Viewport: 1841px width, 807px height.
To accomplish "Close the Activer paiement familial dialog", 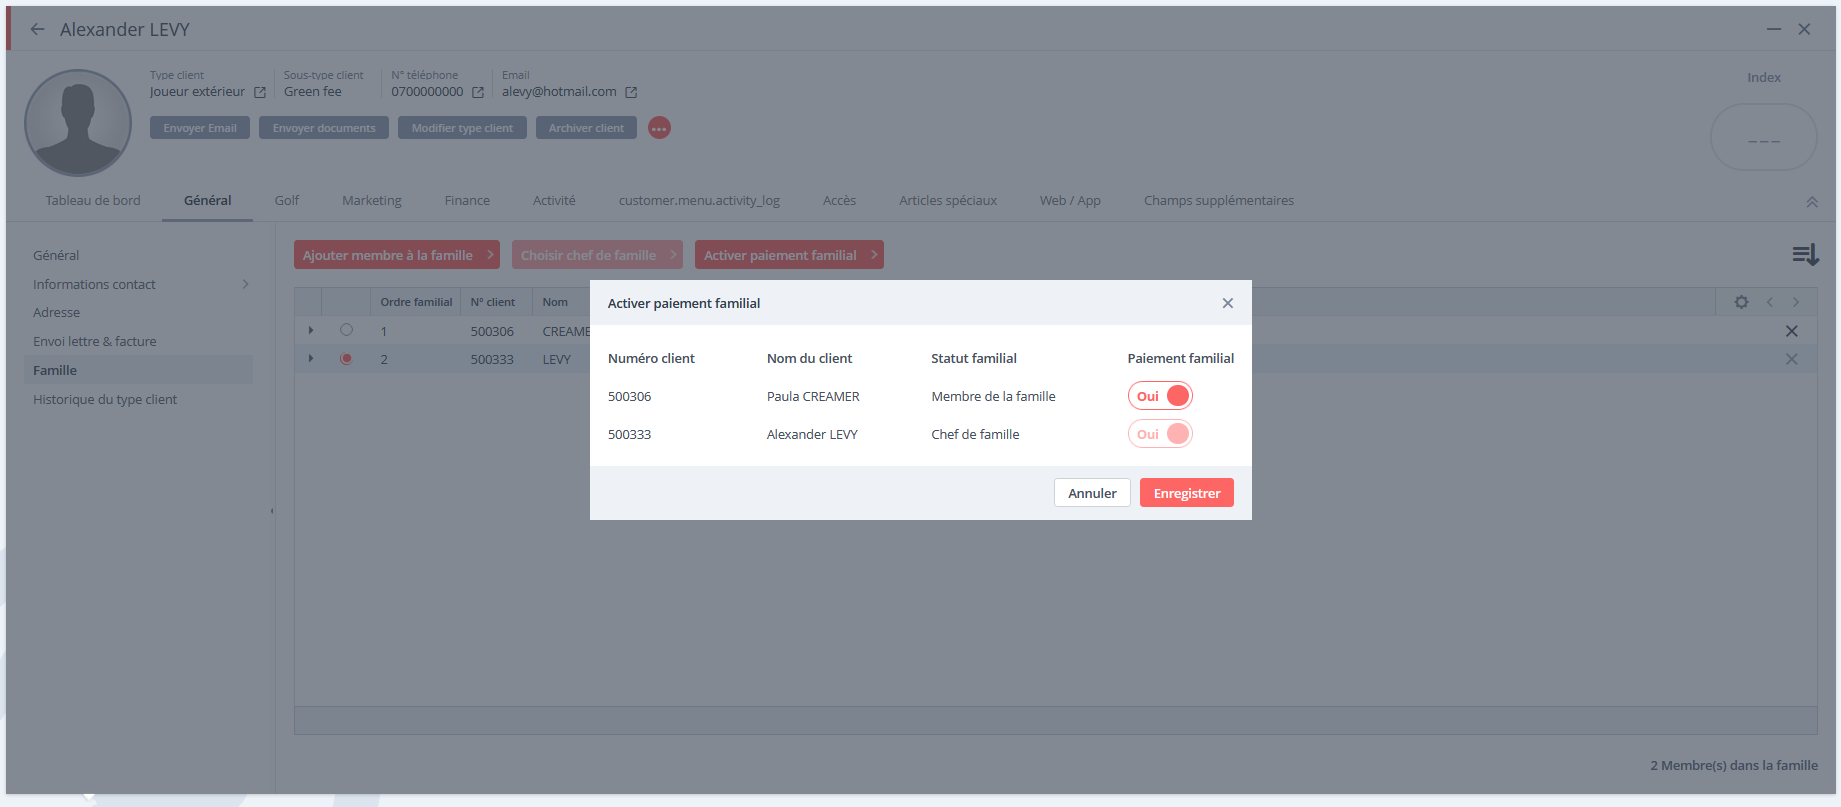I will point(1228,303).
